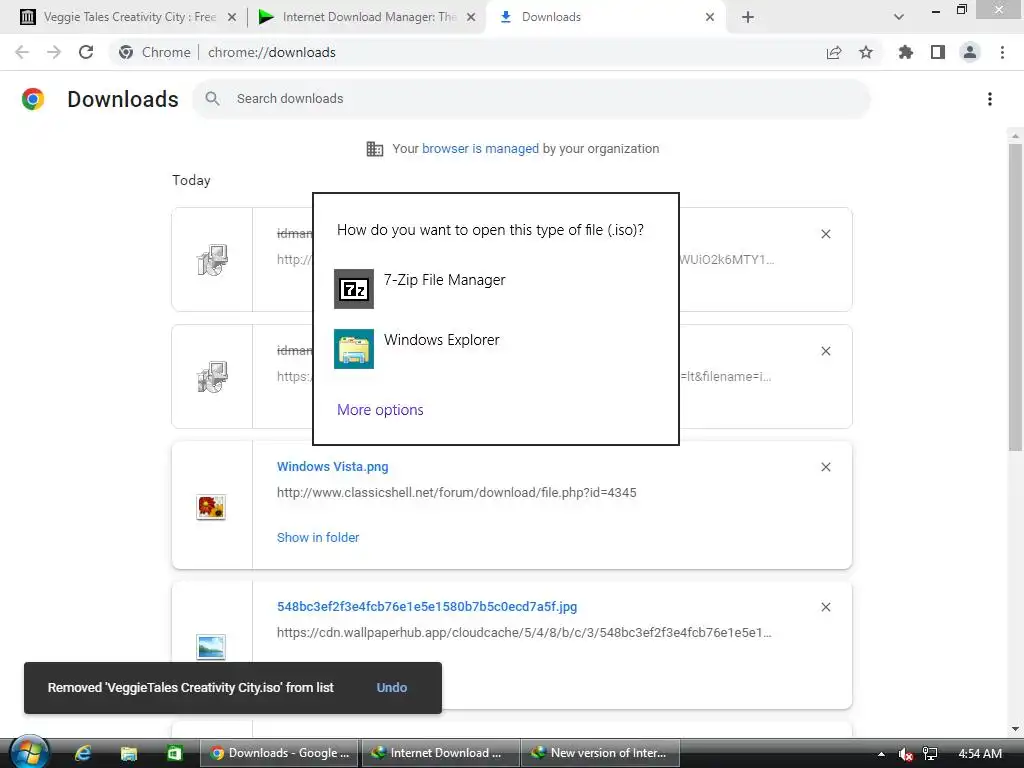Undo removal of VeggieTales Creativity City.iso

(x=392, y=688)
